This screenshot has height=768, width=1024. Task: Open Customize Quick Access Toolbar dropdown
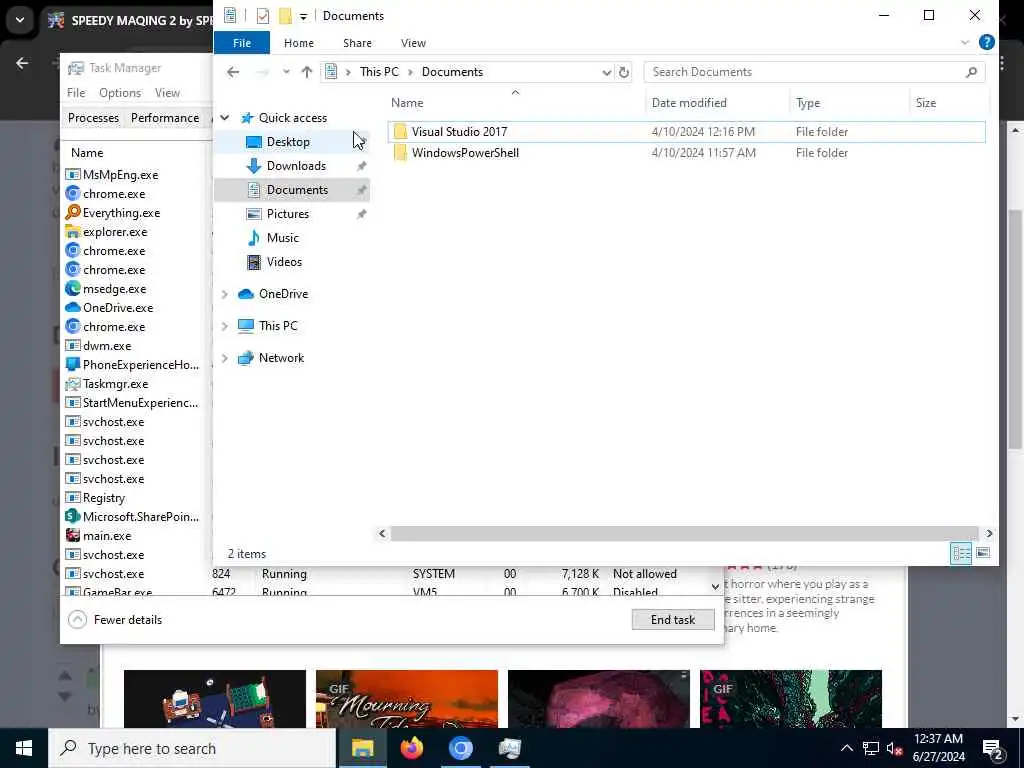pyautogui.click(x=303, y=16)
